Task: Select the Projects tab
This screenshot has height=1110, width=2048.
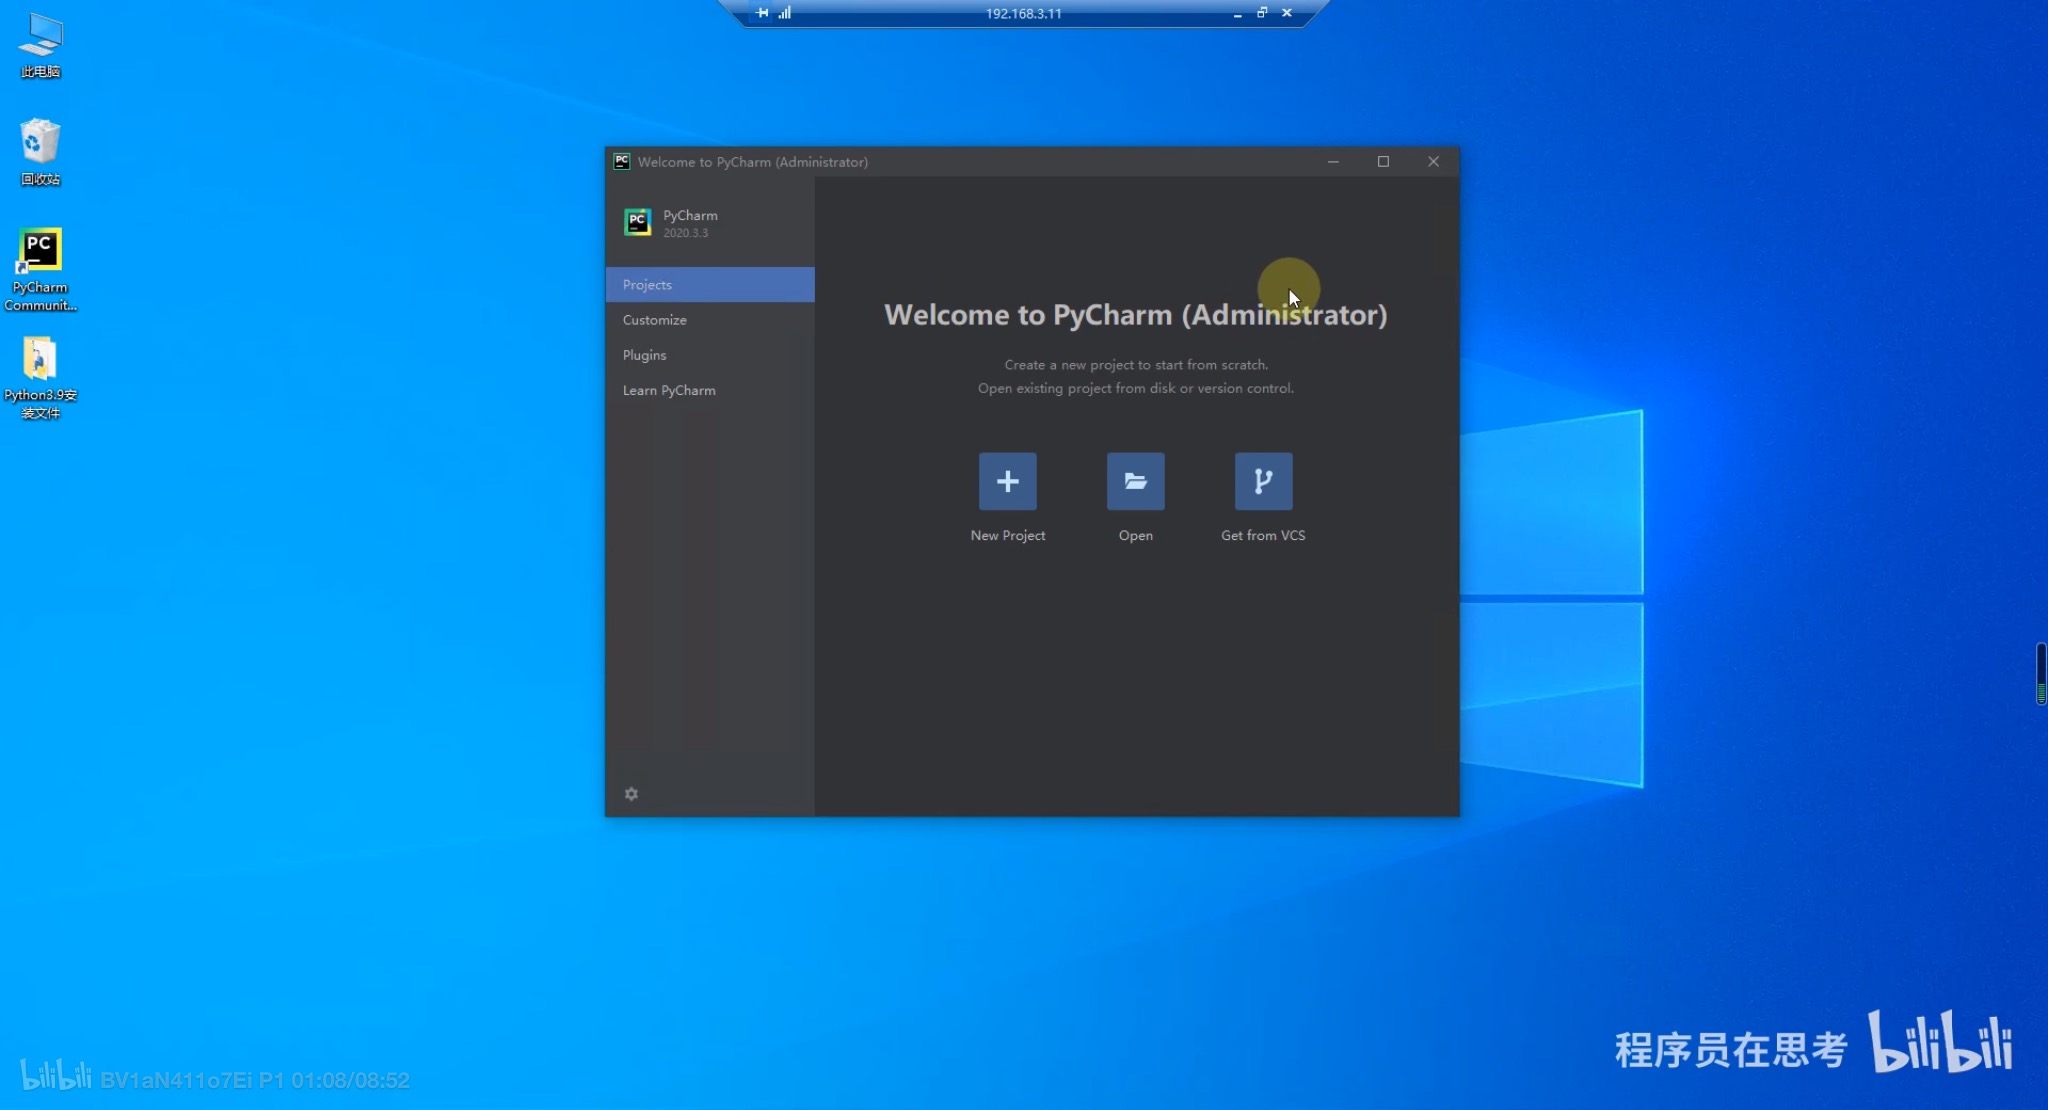Action: pyautogui.click(x=710, y=285)
